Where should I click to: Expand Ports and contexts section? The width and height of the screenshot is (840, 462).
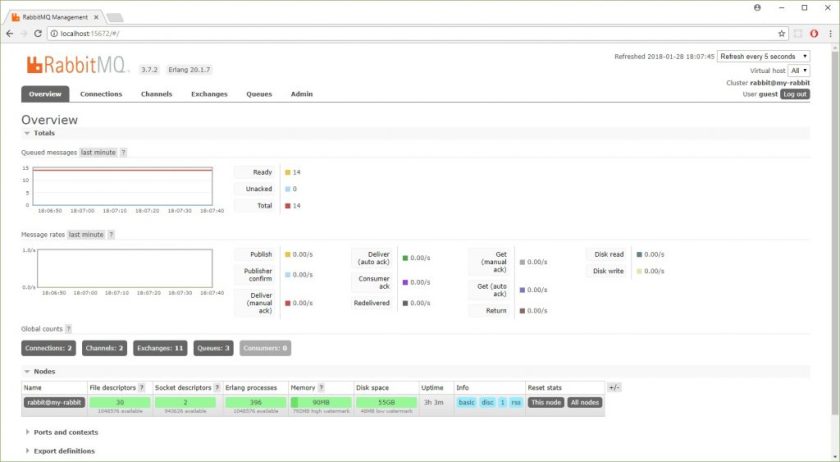65,432
